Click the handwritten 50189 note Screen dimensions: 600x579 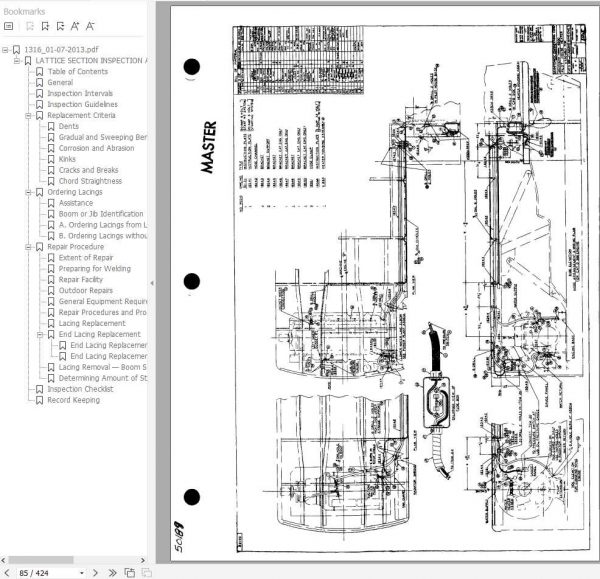(x=179, y=537)
